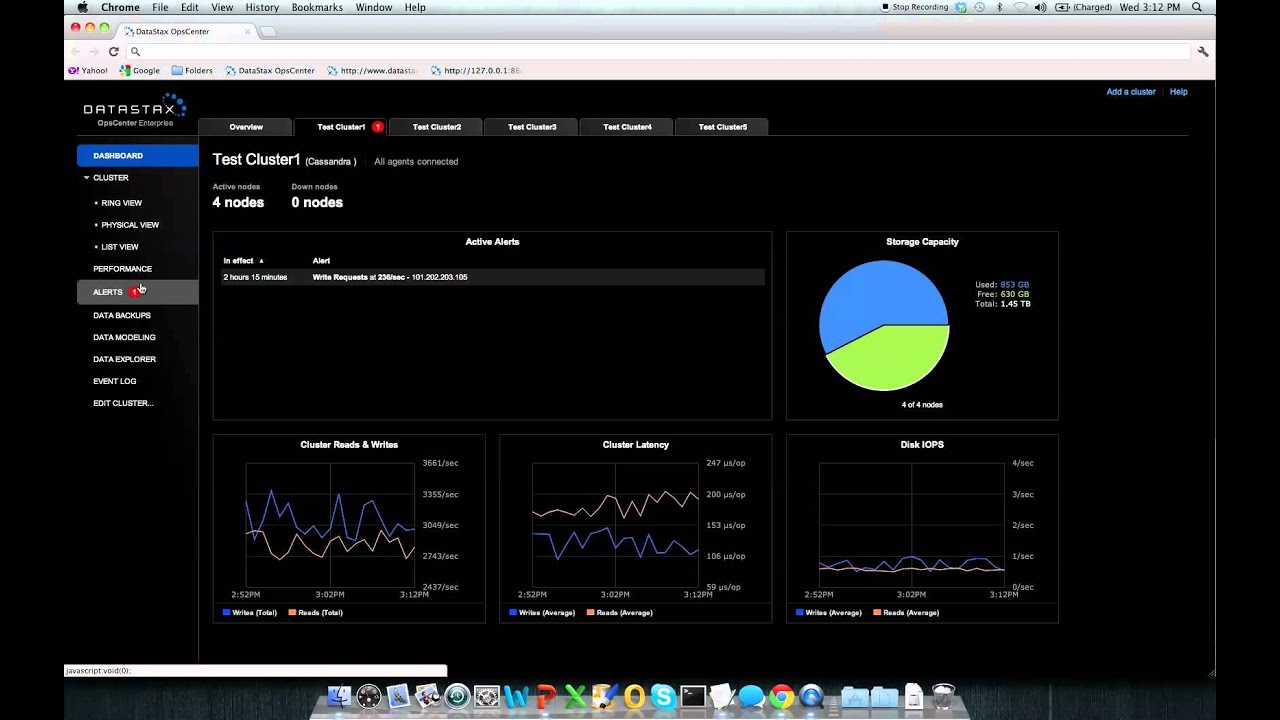This screenshot has width=1280, height=720.
Task: Open the DataStax OpsCenter bookmark
Action: pos(270,71)
